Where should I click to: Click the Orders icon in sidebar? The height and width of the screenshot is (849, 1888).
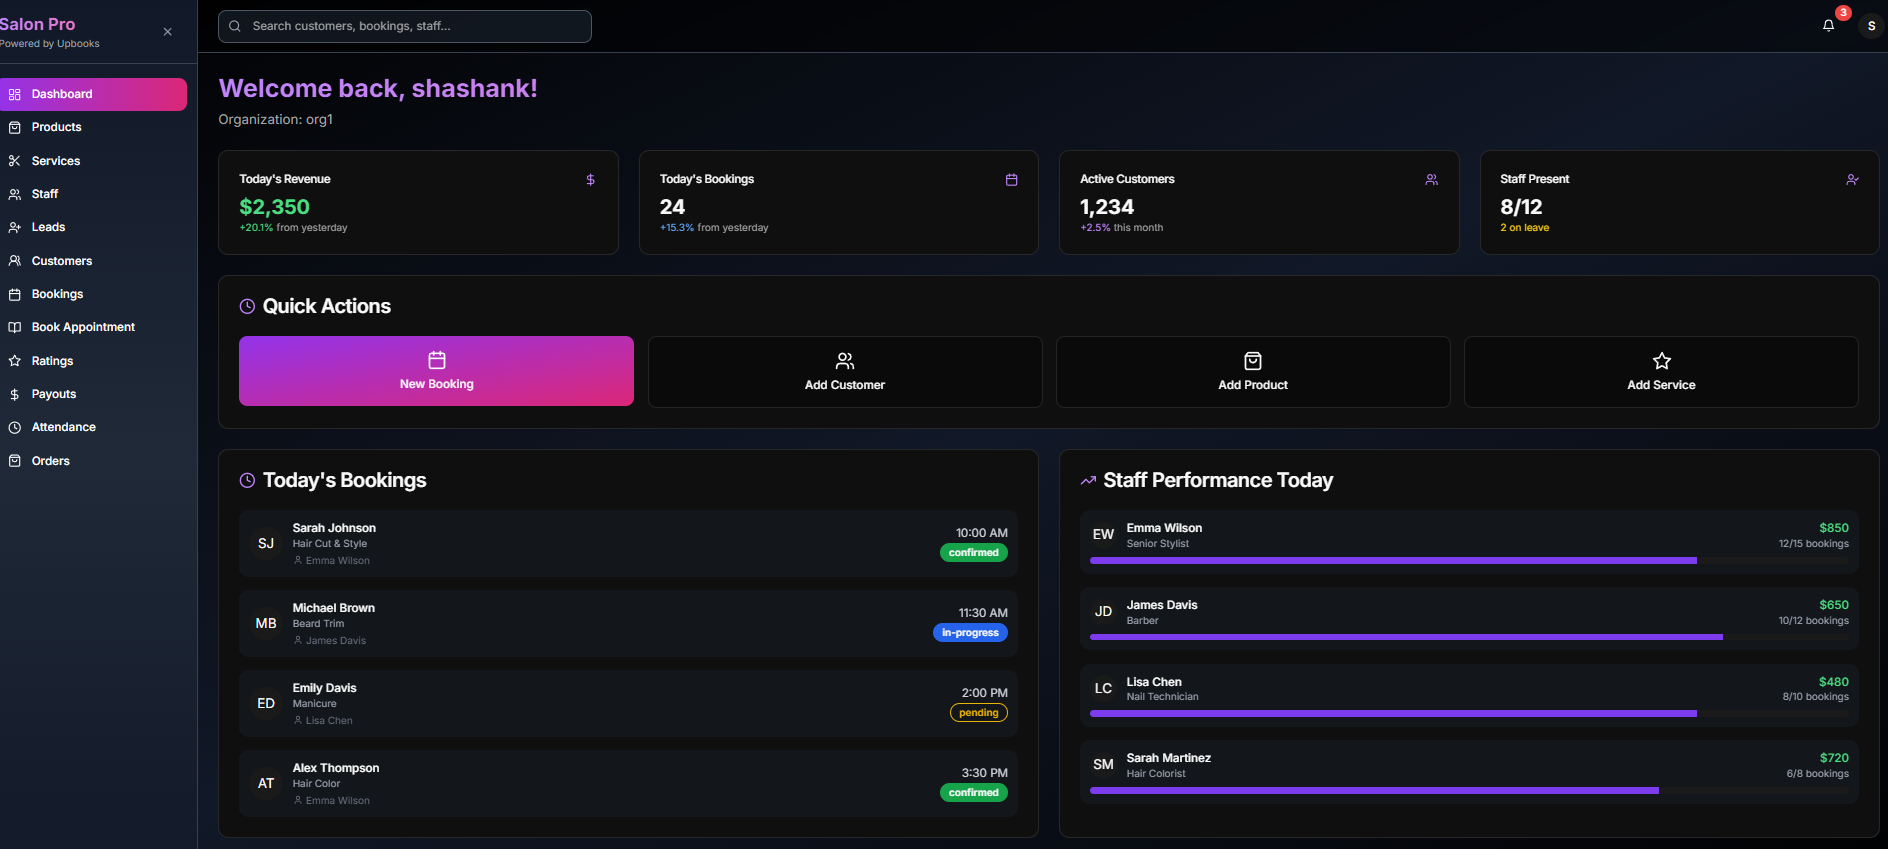tap(15, 461)
